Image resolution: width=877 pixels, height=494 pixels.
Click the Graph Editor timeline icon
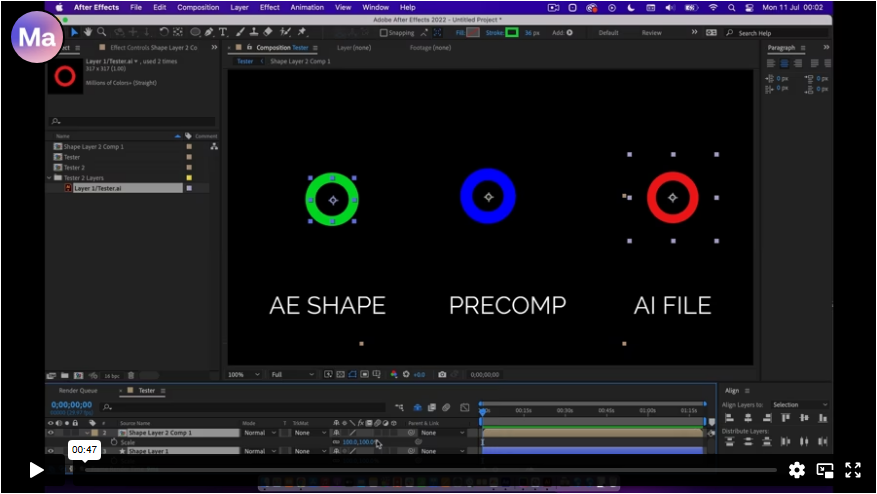pyautogui.click(x=465, y=407)
